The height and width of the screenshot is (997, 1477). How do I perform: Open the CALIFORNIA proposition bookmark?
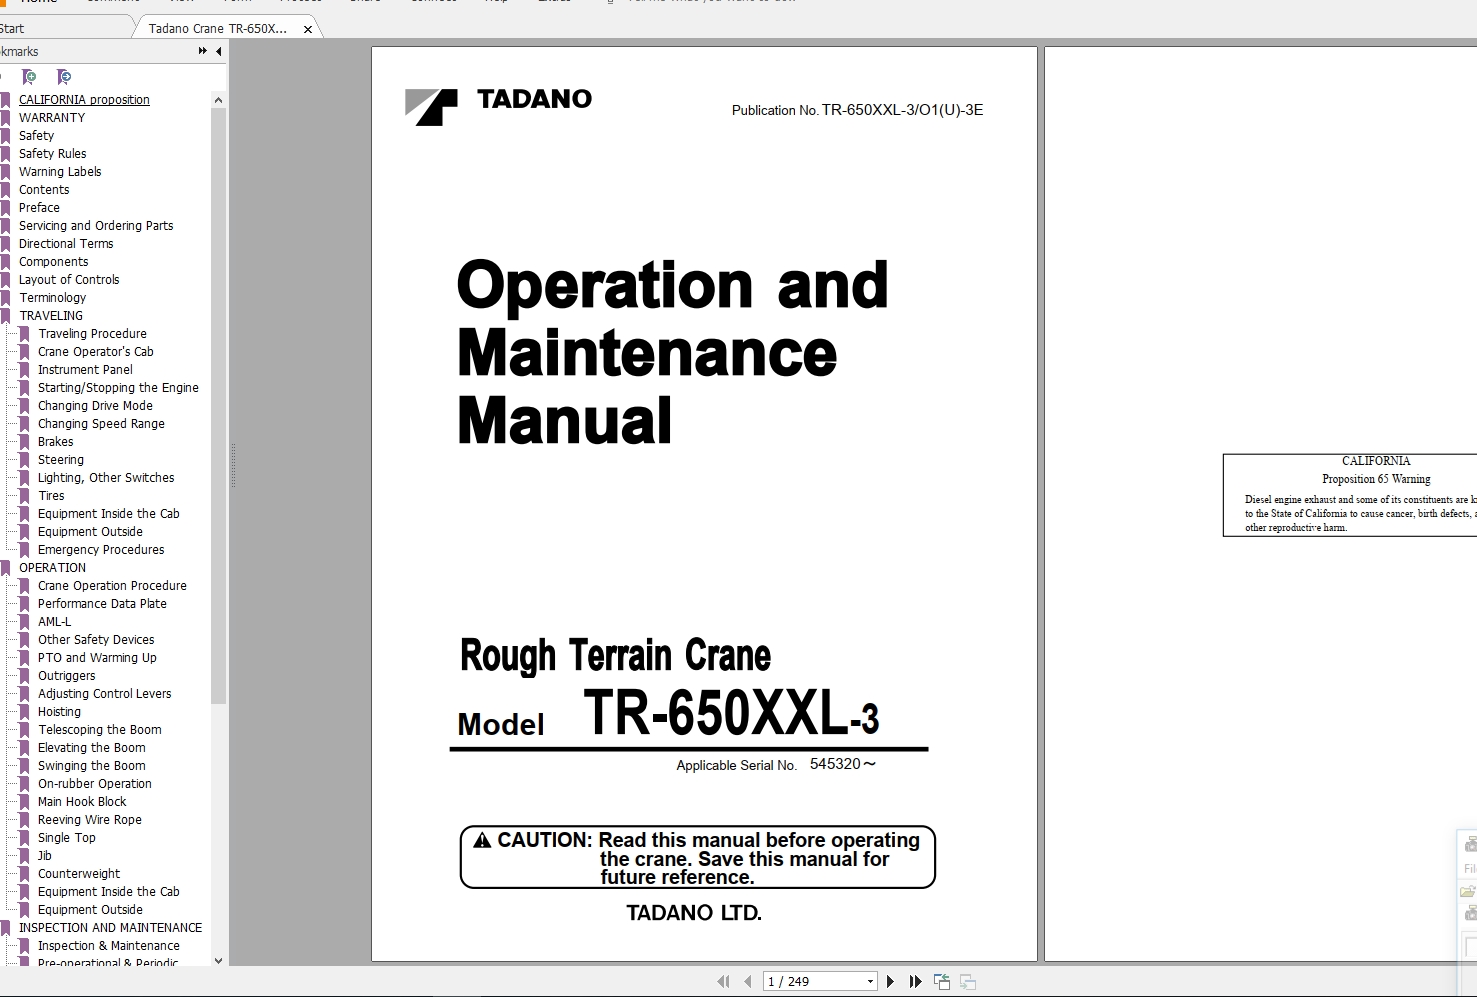[x=84, y=99]
